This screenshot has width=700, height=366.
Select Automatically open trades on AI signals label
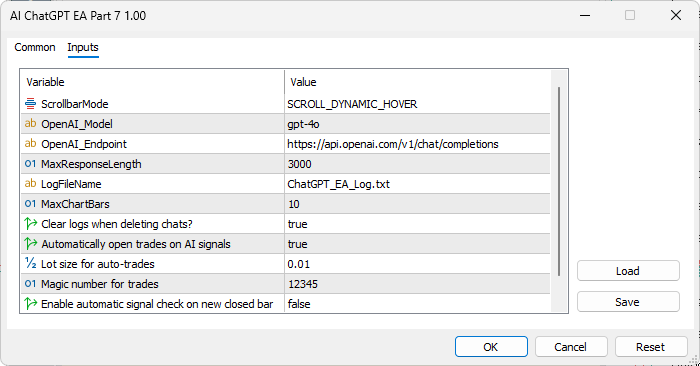(136, 244)
